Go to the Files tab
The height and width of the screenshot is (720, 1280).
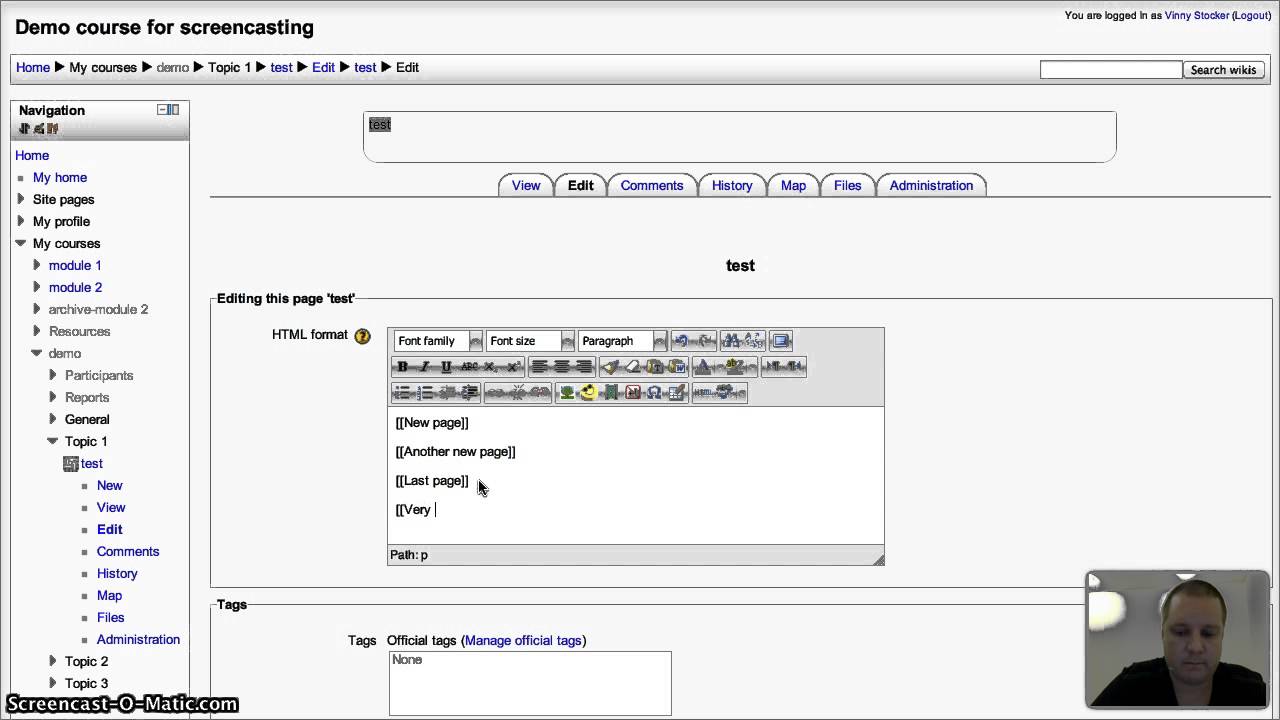click(847, 185)
